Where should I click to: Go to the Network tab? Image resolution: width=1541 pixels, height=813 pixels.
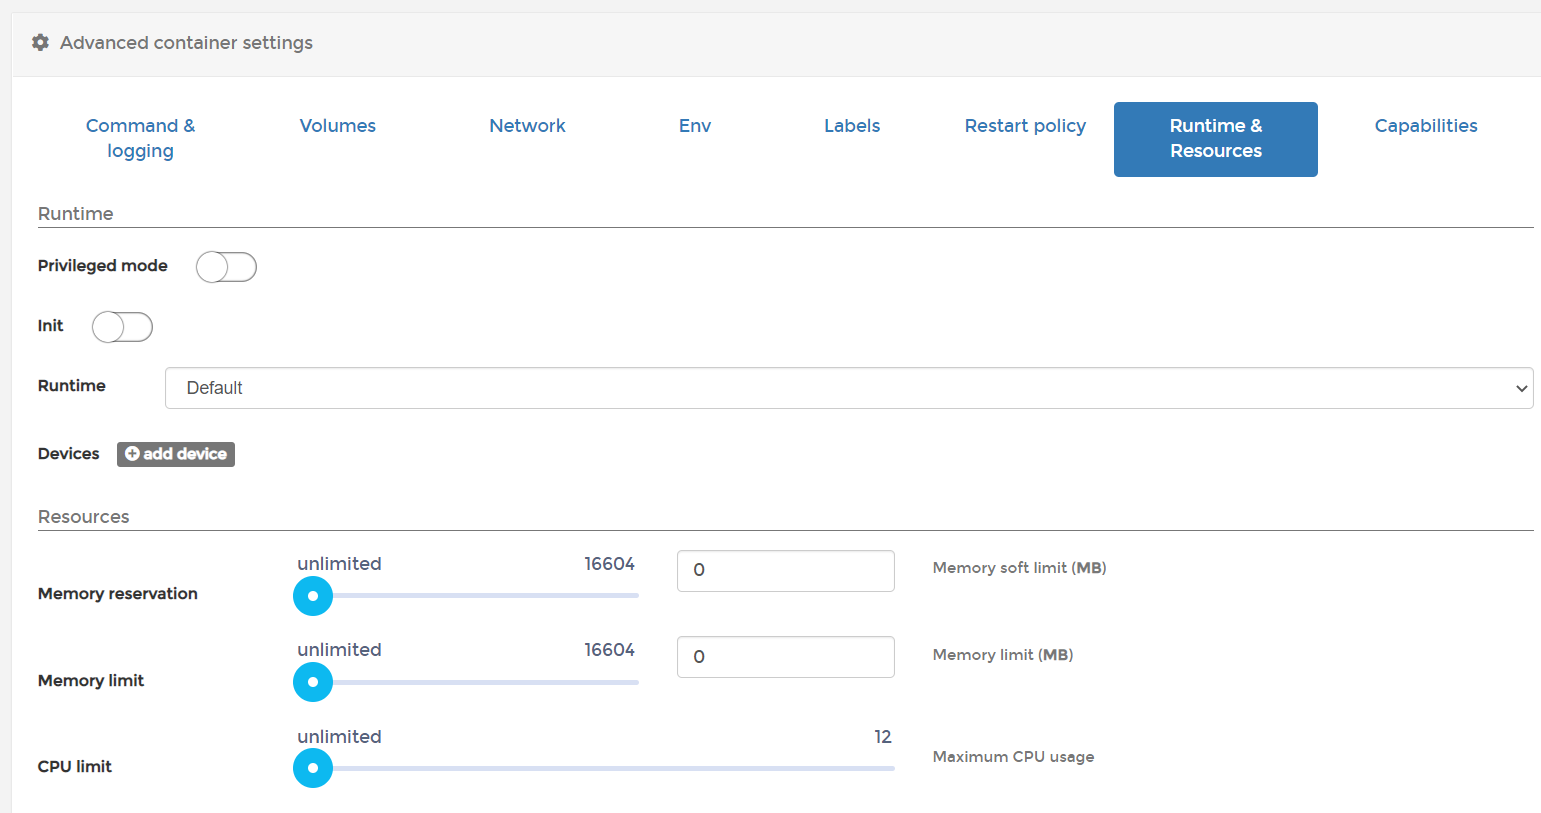[527, 126]
